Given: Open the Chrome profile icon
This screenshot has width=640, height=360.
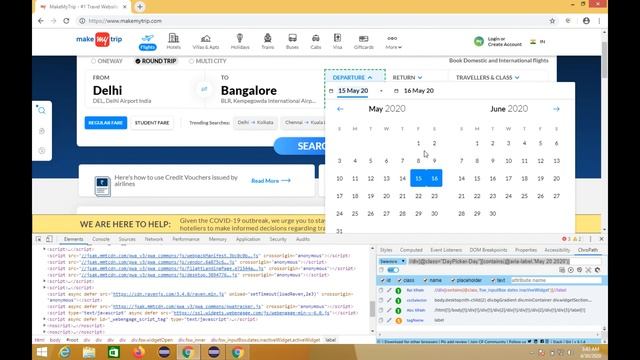Looking at the screenshot, I should (586, 21).
